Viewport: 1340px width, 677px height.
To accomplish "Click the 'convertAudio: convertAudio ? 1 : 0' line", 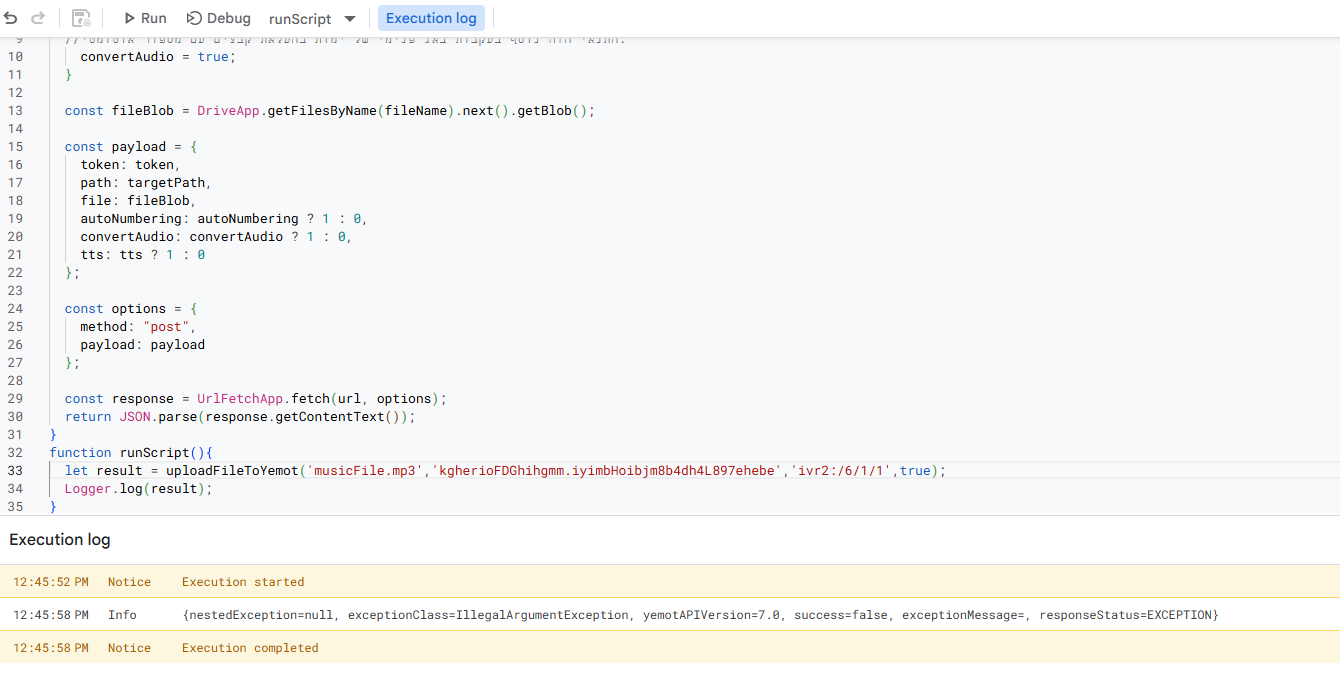I will [217, 237].
